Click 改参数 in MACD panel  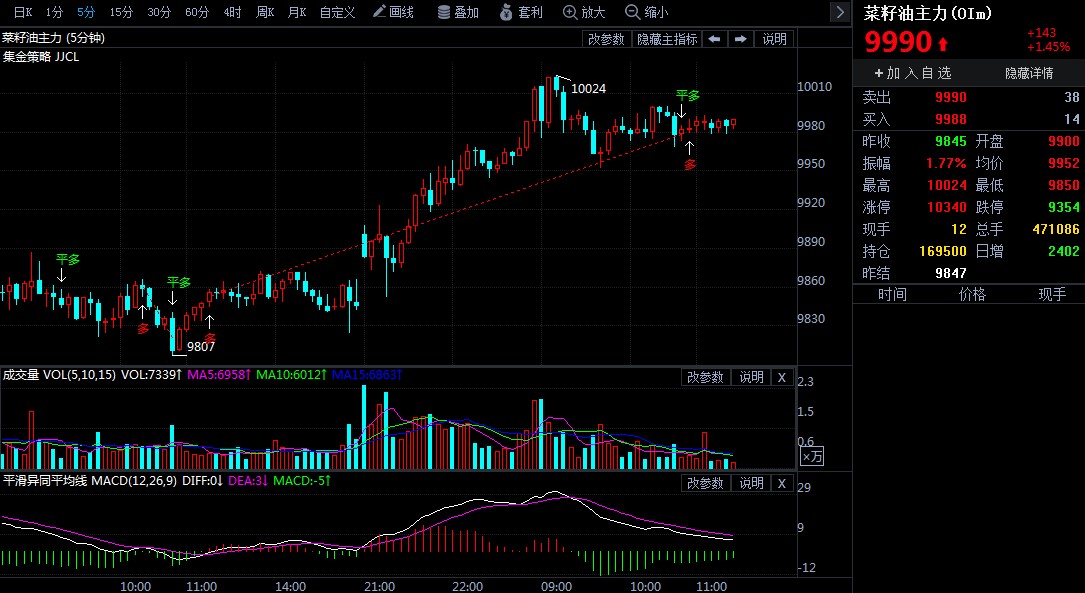[705, 483]
